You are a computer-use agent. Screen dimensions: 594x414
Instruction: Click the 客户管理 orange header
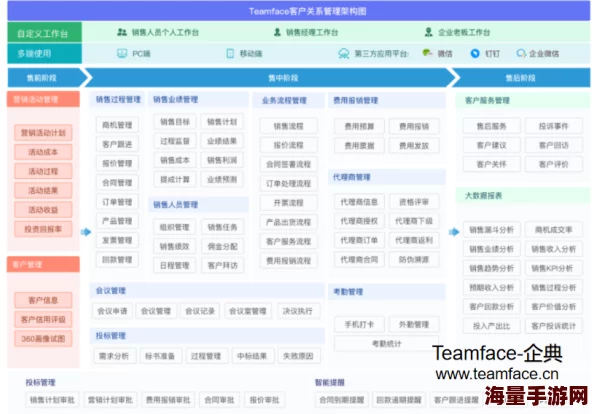pyautogui.click(x=43, y=264)
